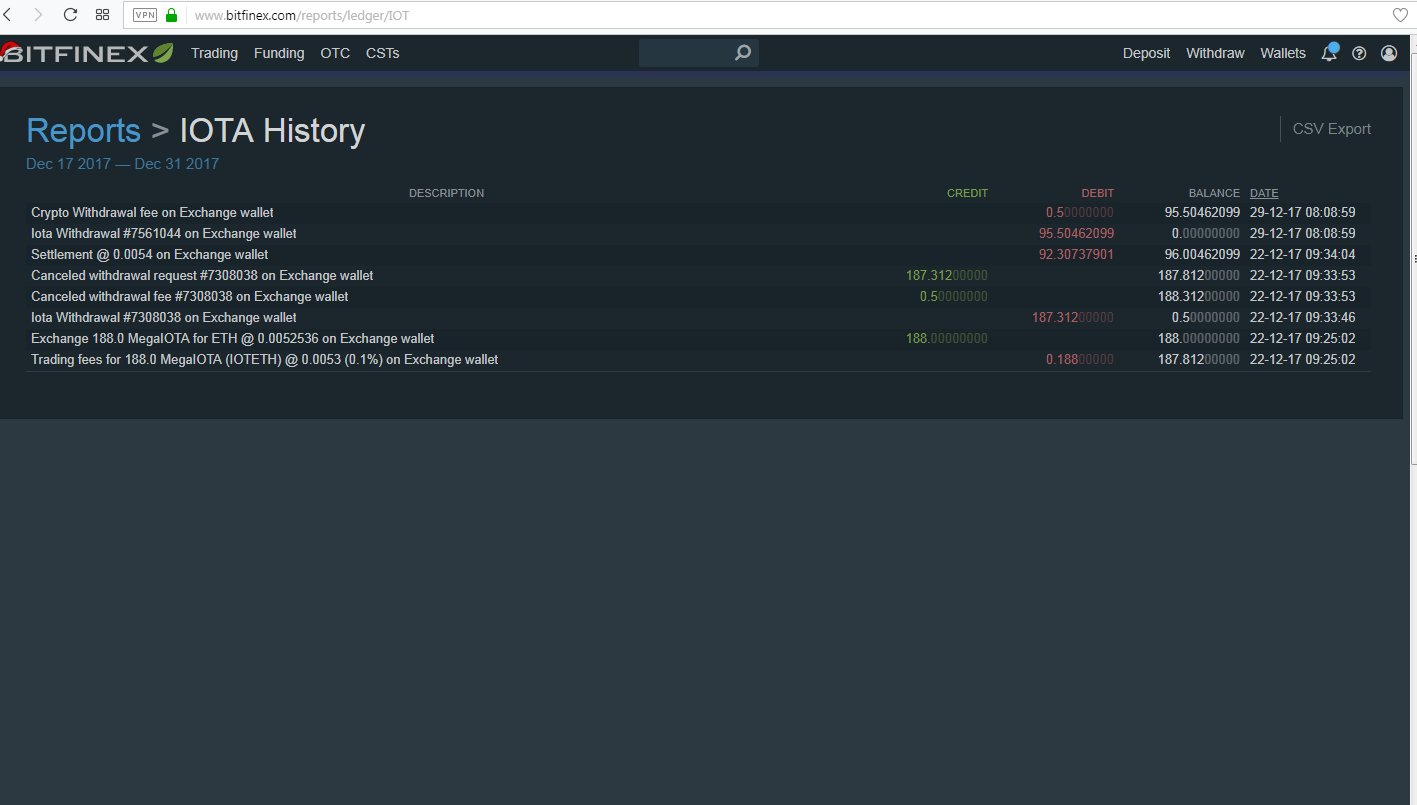Viewport: 1417px width, 805px height.
Task: Reload the page with refresh icon
Action: 70,15
